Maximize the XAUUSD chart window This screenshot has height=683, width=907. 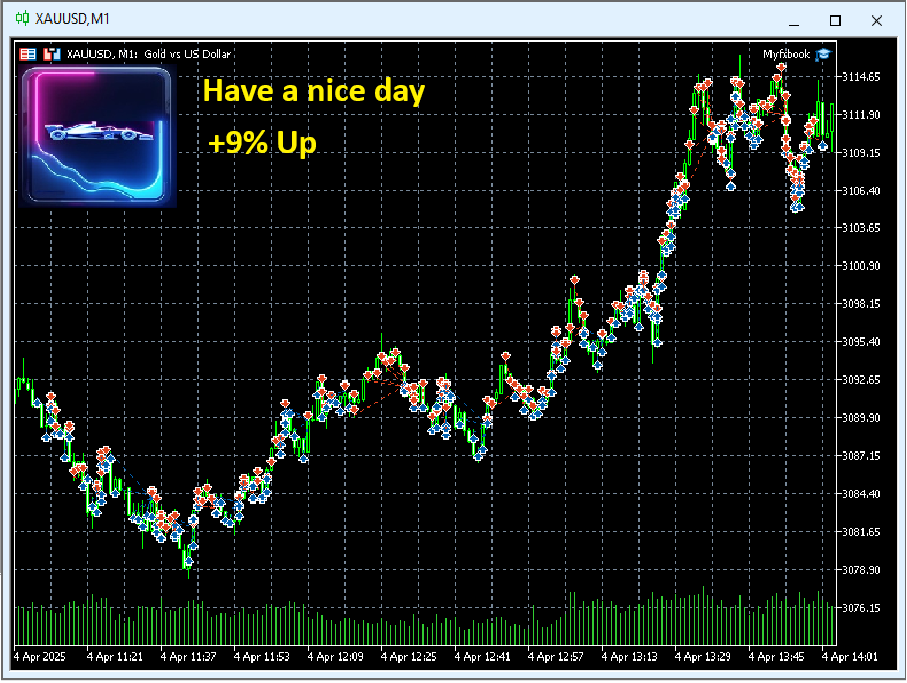point(835,21)
